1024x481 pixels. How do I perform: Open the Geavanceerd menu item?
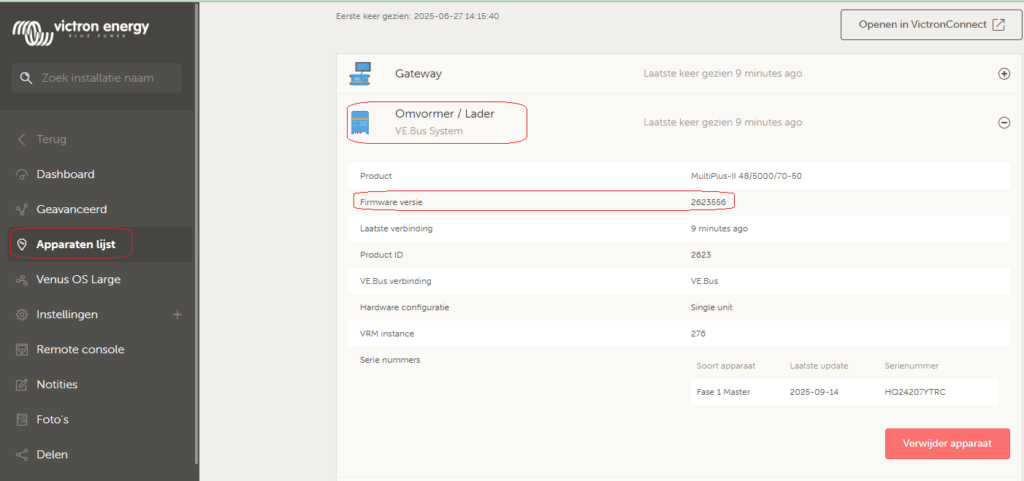71,210
